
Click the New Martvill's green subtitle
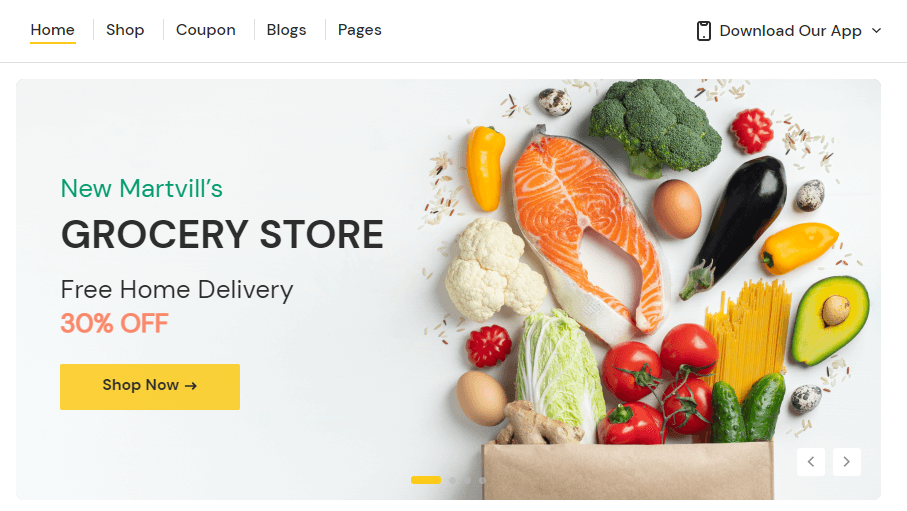pos(142,189)
